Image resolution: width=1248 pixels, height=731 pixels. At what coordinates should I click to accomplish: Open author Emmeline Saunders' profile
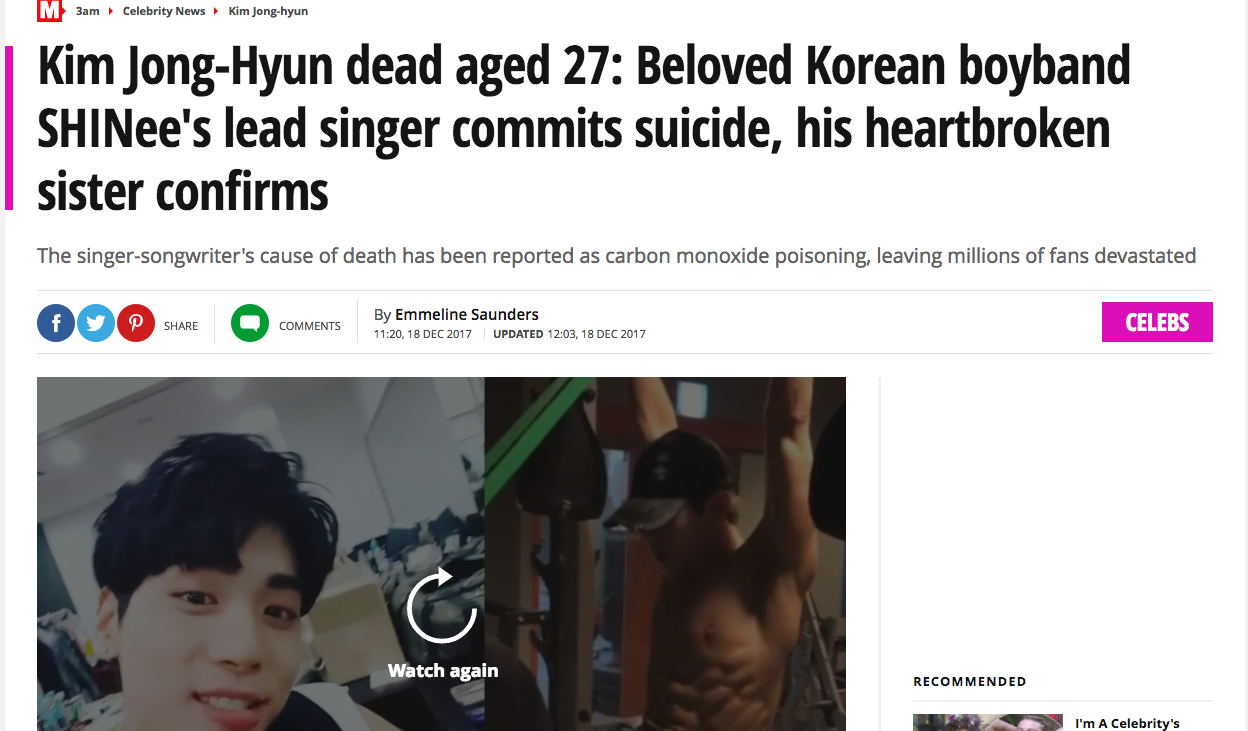(467, 314)
